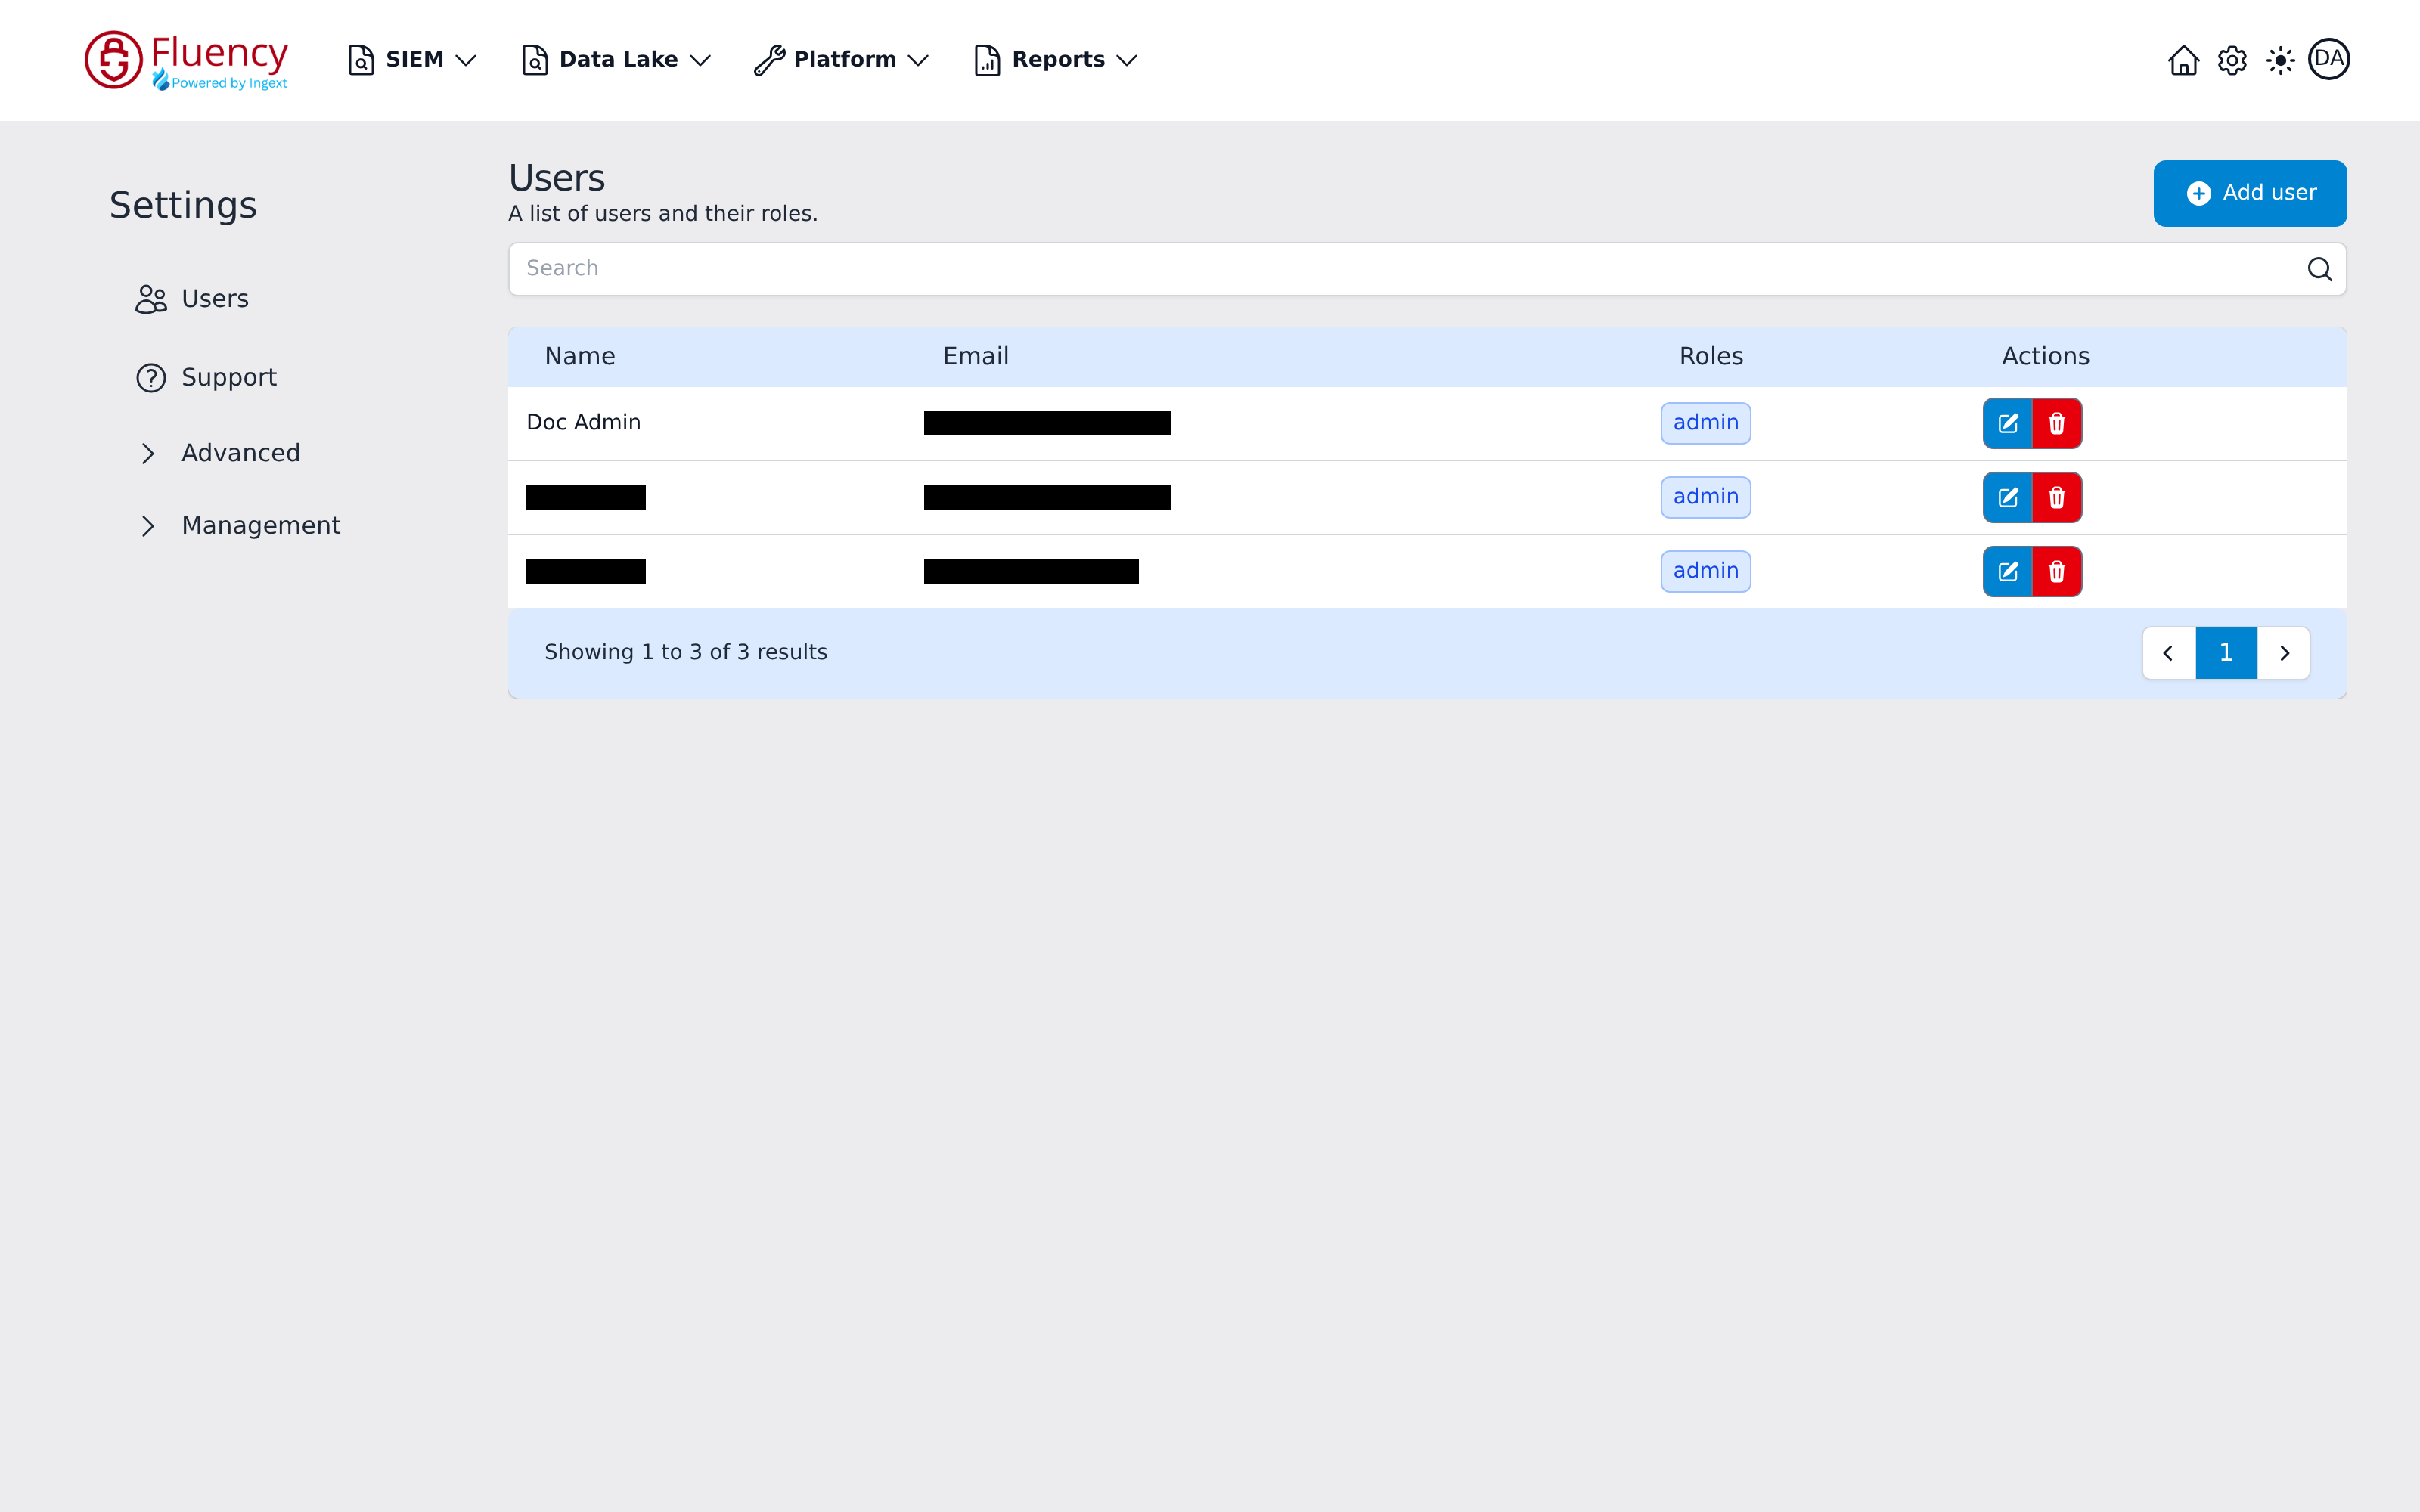Open the Data Lake menu
This screenshot has height=1512, width=2420.
click(616, 60)
